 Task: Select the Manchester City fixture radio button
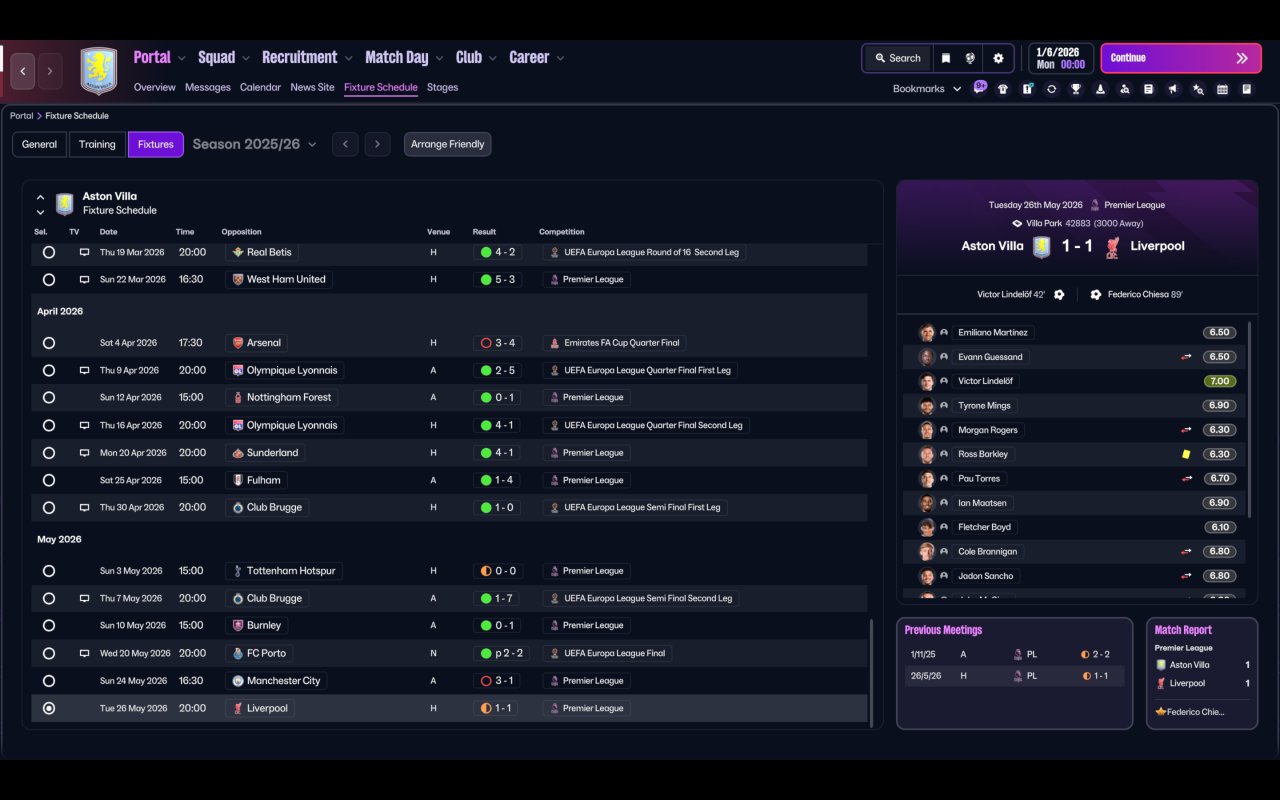[x=49, y=681]
